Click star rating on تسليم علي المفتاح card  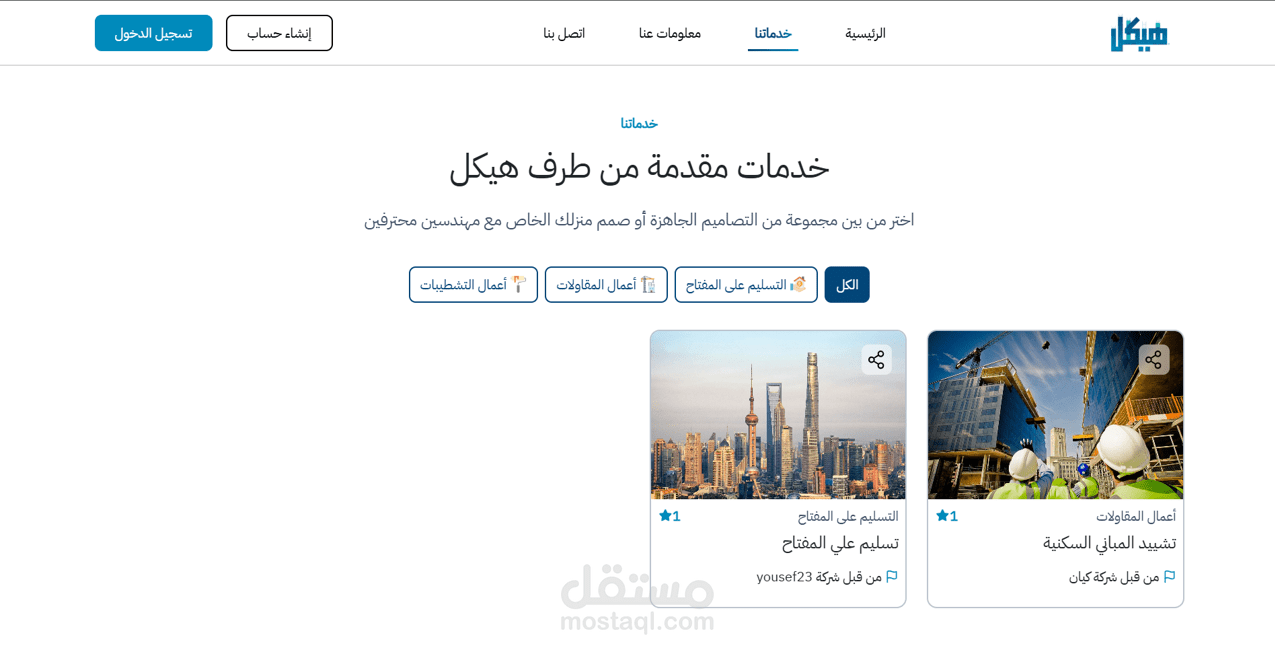click(670, 516)
